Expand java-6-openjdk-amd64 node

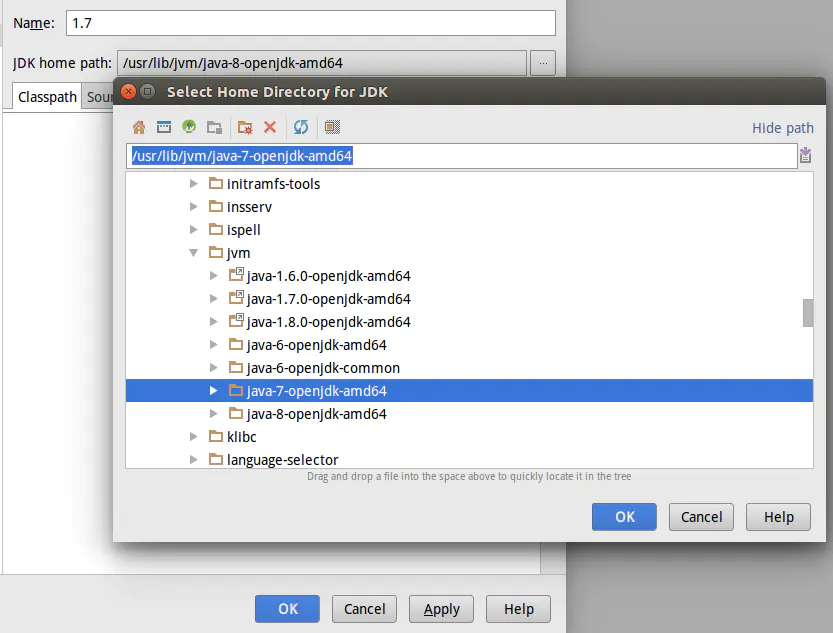coord(213,345)
